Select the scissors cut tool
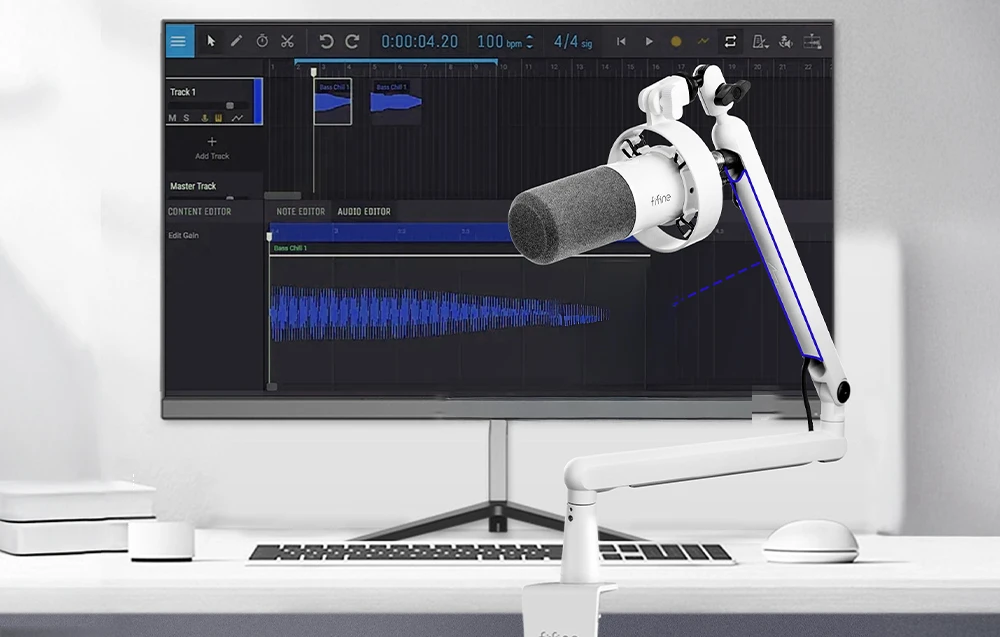 click(288, 41)
